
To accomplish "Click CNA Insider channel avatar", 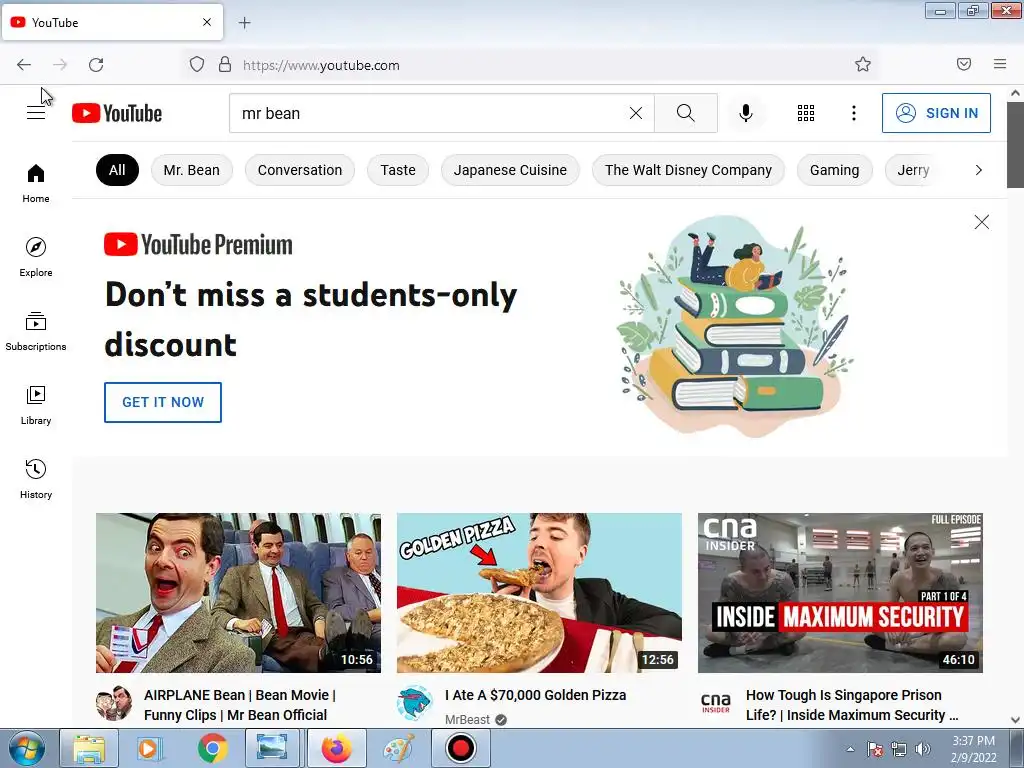I will click(715, 703).
